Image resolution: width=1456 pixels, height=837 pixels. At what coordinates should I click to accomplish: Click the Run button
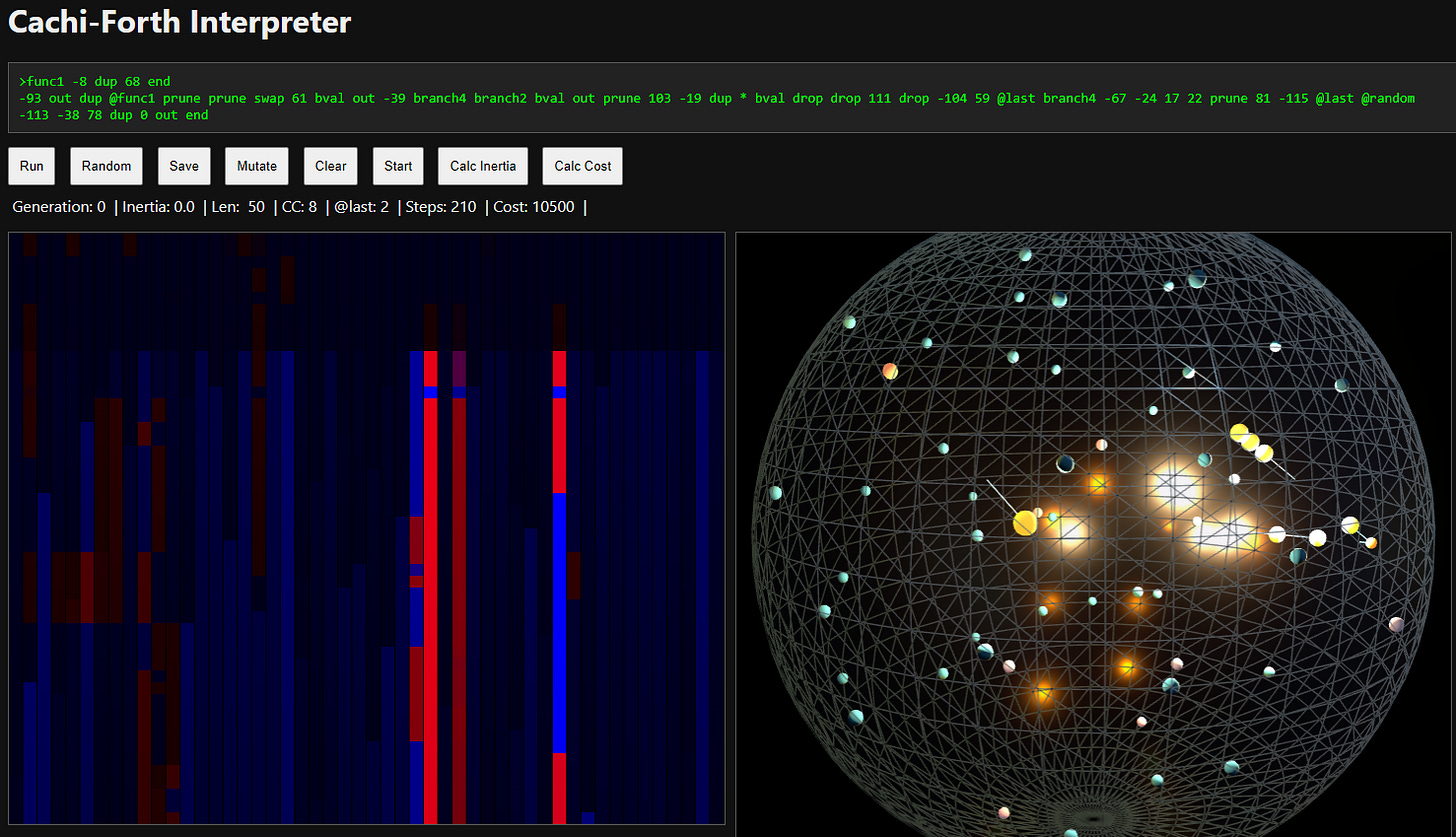click(x=31, y=166)
